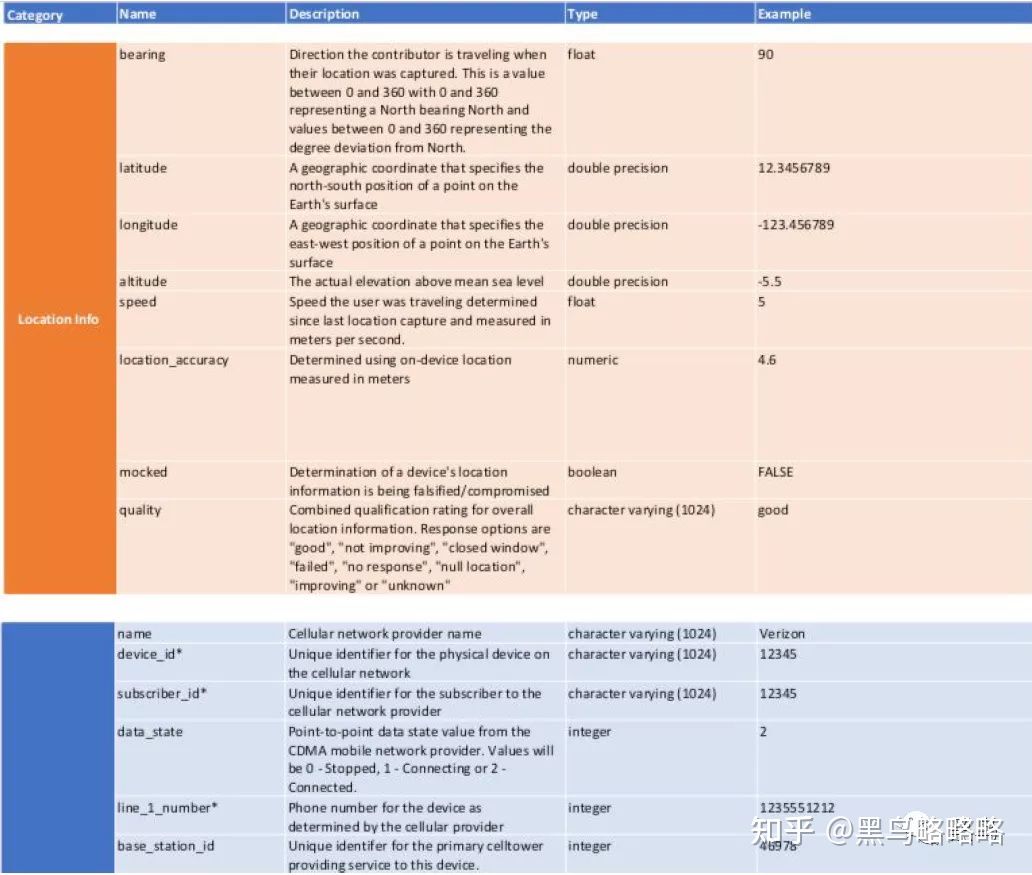Select the mocked name cell
The image size is (1032, 875).
coord(143,472)
